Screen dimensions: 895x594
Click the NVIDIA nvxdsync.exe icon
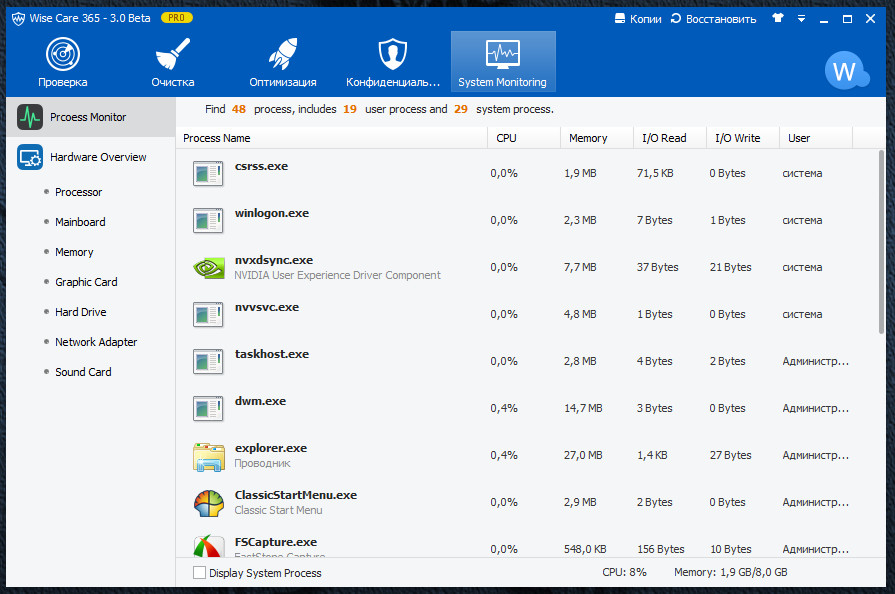click(x=209, y=267)
